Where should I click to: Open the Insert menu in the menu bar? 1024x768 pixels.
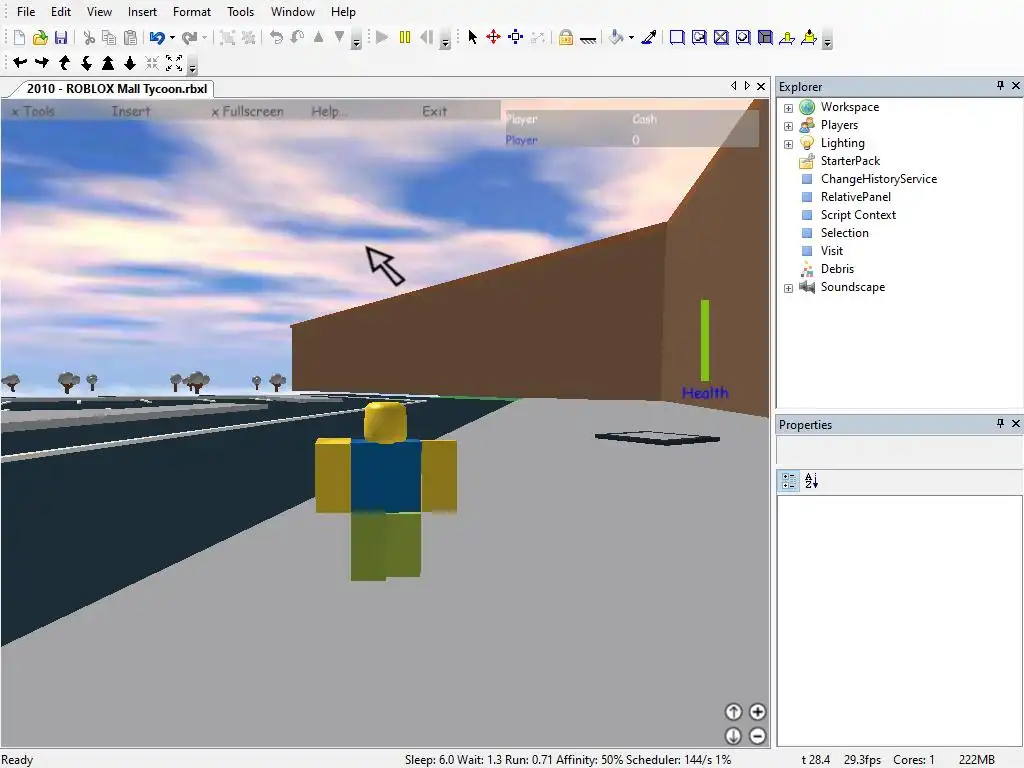coord(142,12)
